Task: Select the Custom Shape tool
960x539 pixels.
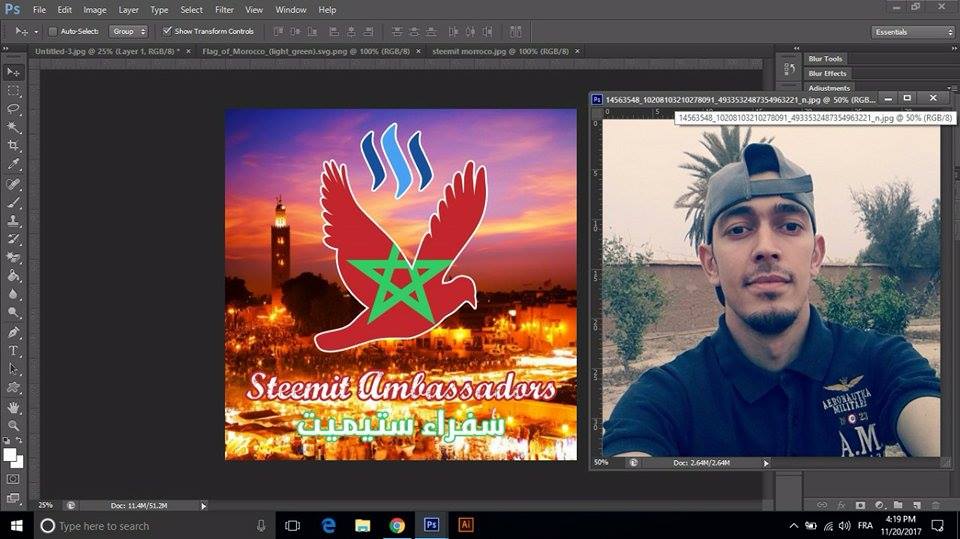Action: pyautogui.click(x=13, y=388)
